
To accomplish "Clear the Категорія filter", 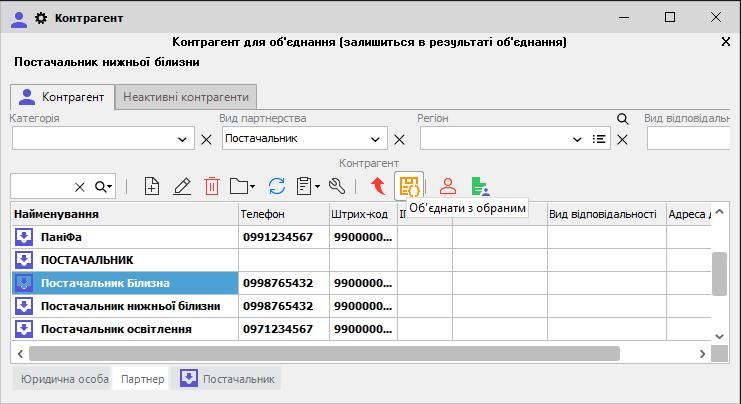I will tap(207, 139).
